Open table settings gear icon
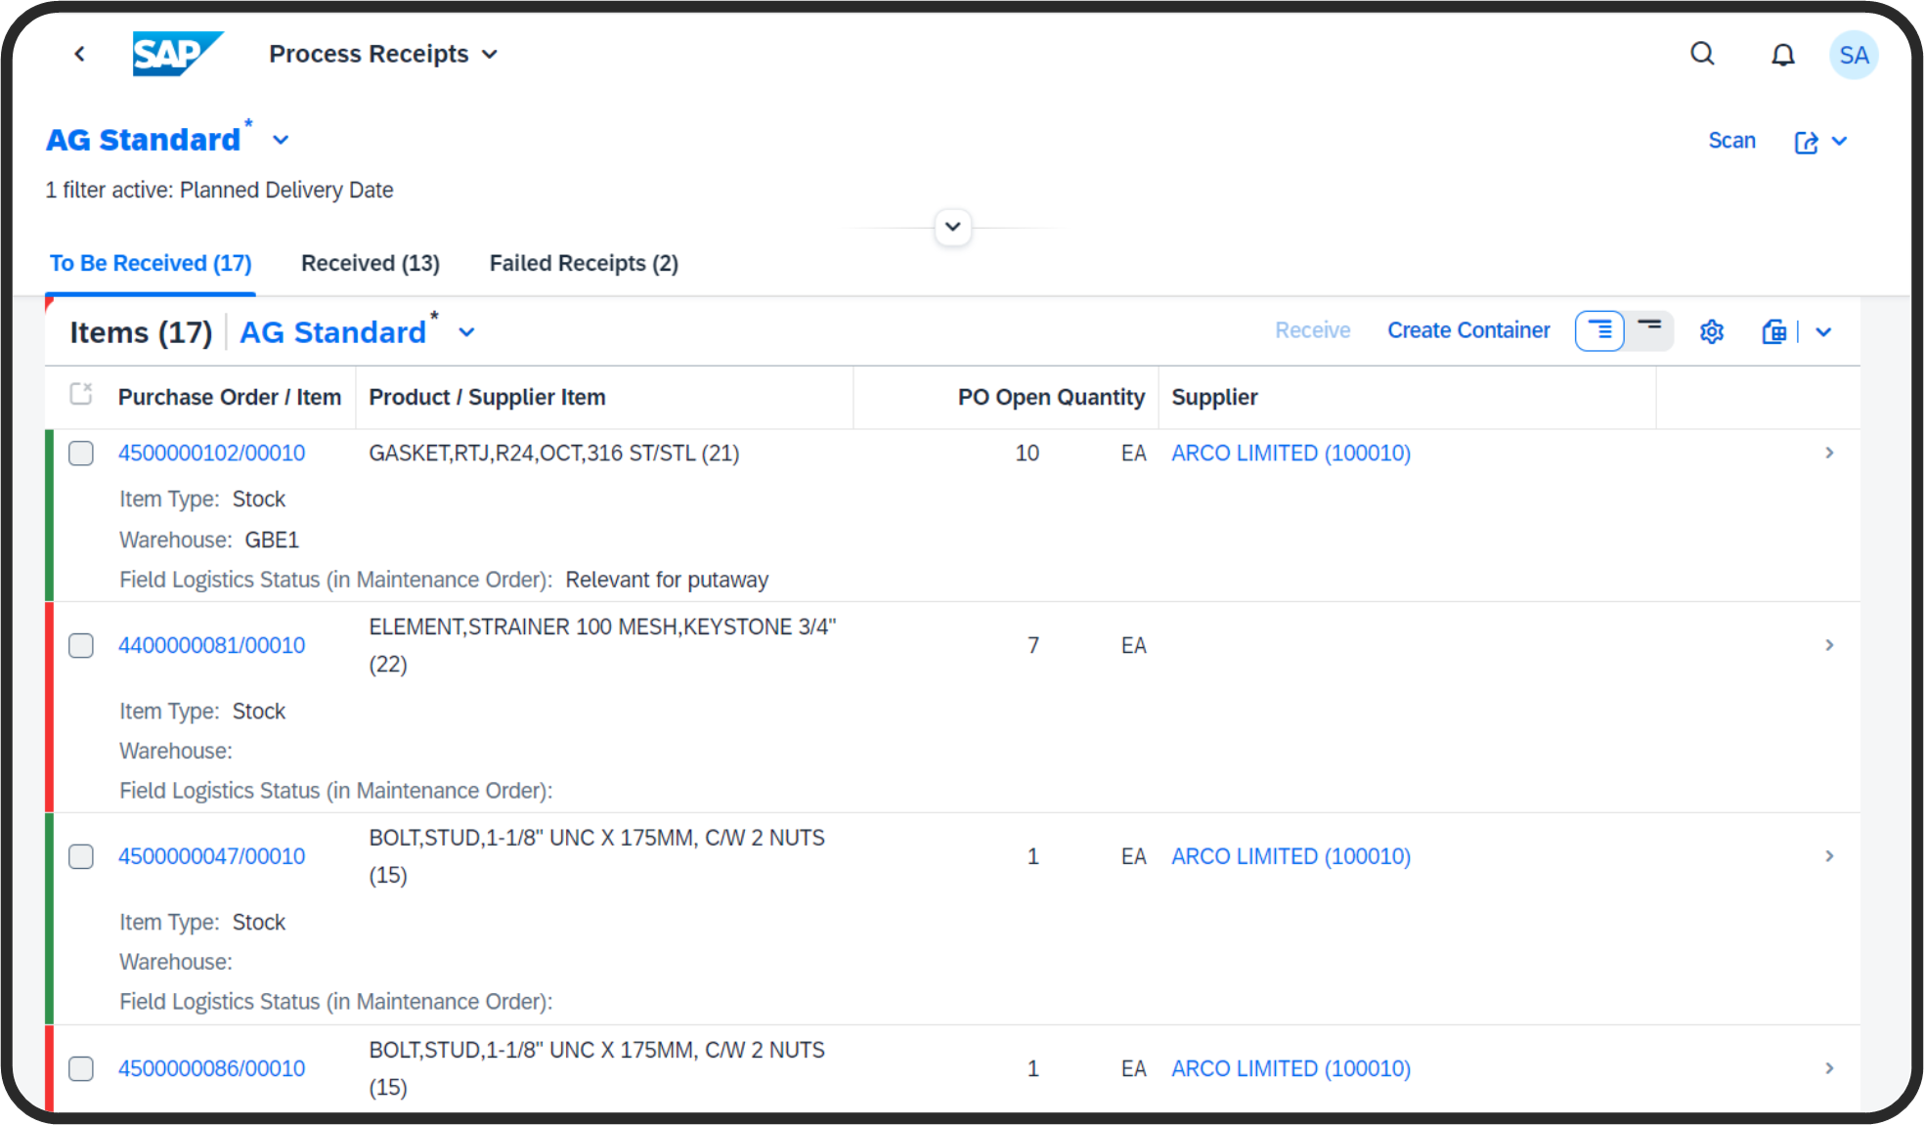This screenshot has height=1125, width=1924. click(1711, 331)
